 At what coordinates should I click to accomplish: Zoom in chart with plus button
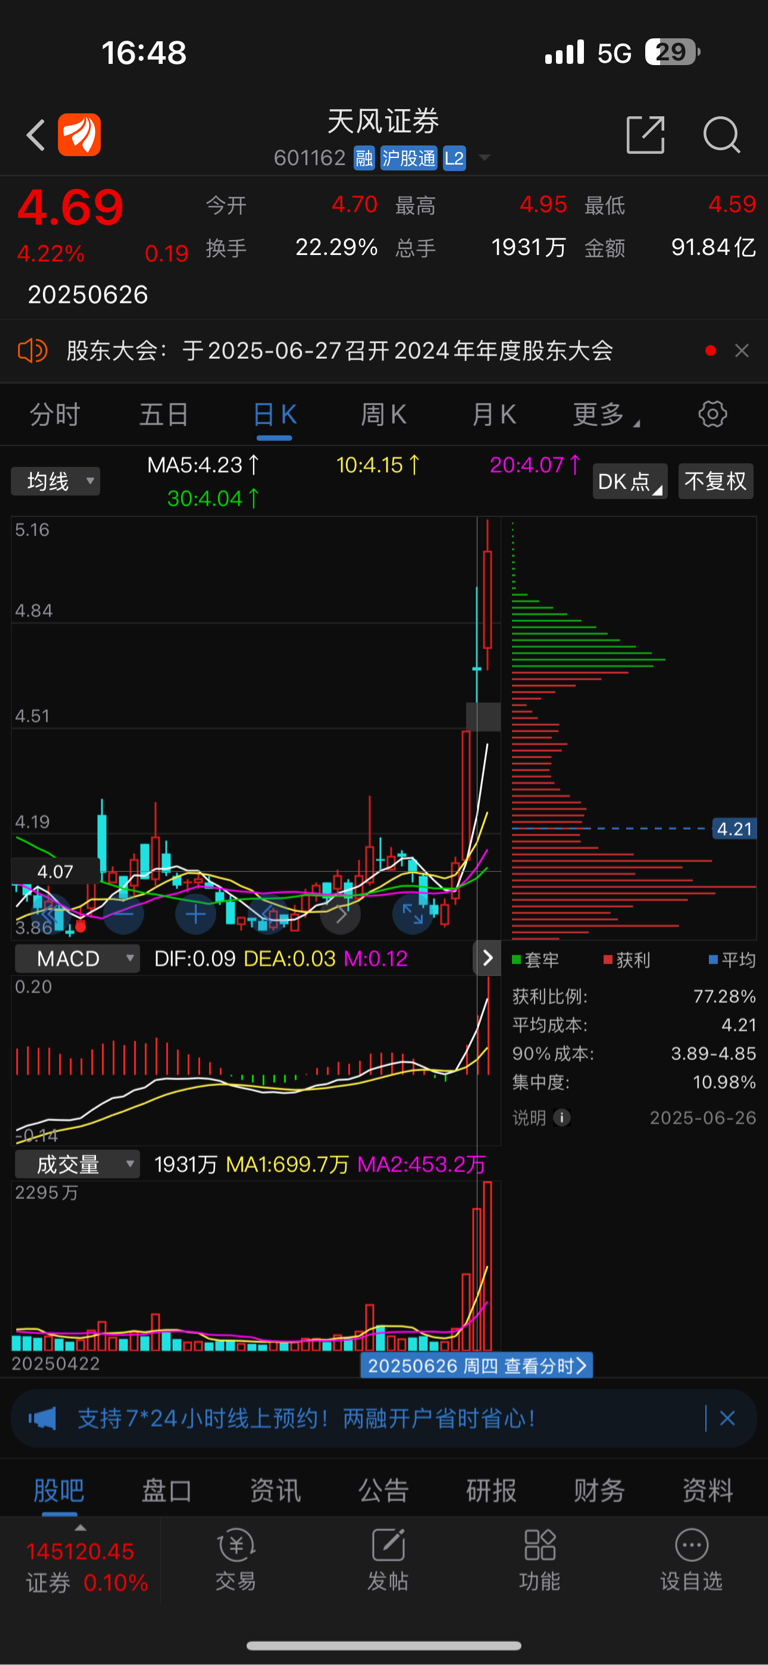tap(195, 914)
